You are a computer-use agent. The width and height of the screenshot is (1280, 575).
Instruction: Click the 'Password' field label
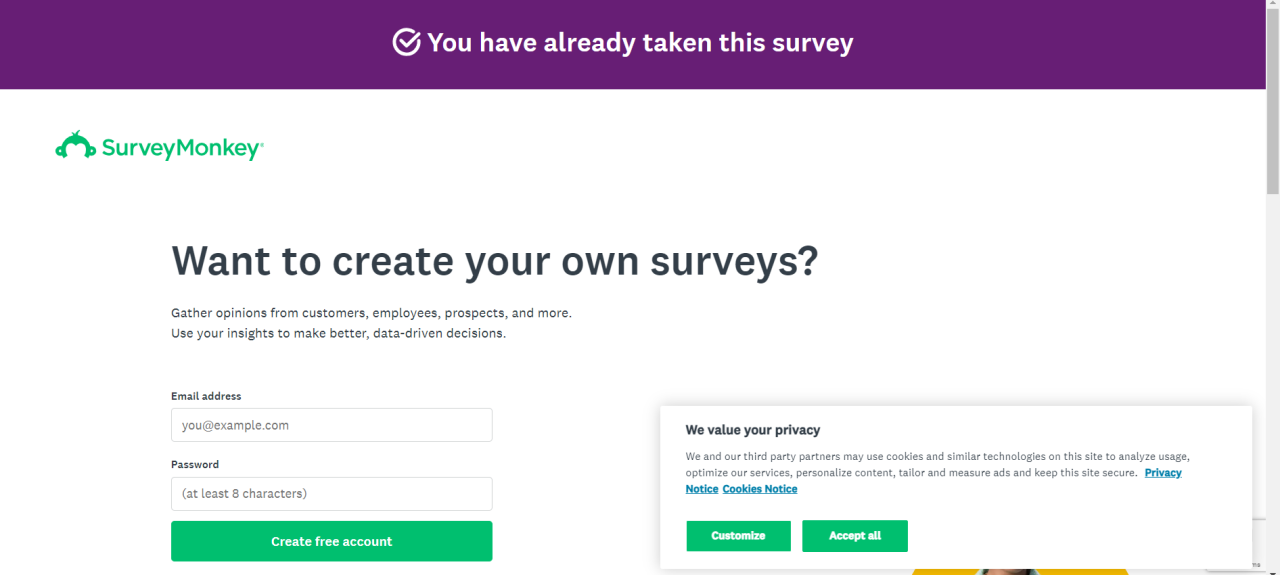click(x=194, y=464)
